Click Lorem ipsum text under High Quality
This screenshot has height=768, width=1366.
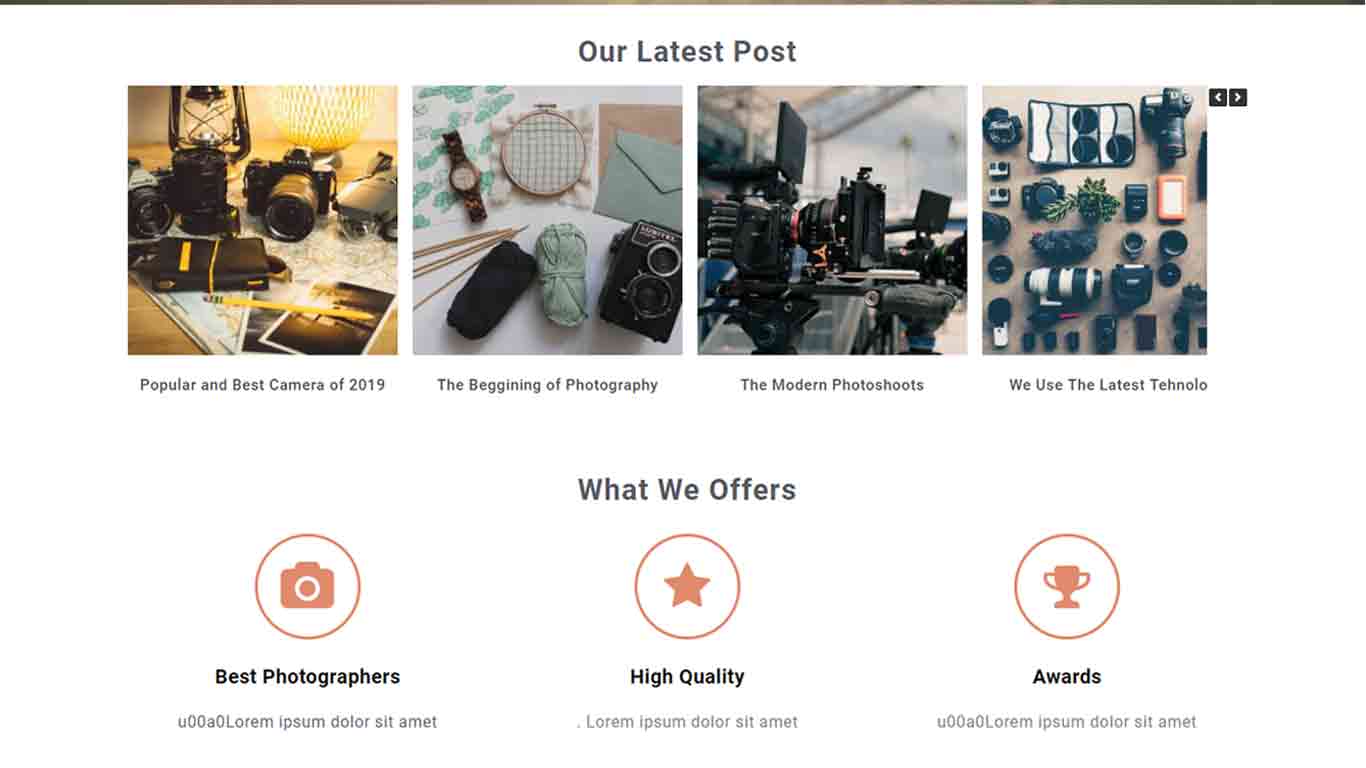[x=687, y=722]
